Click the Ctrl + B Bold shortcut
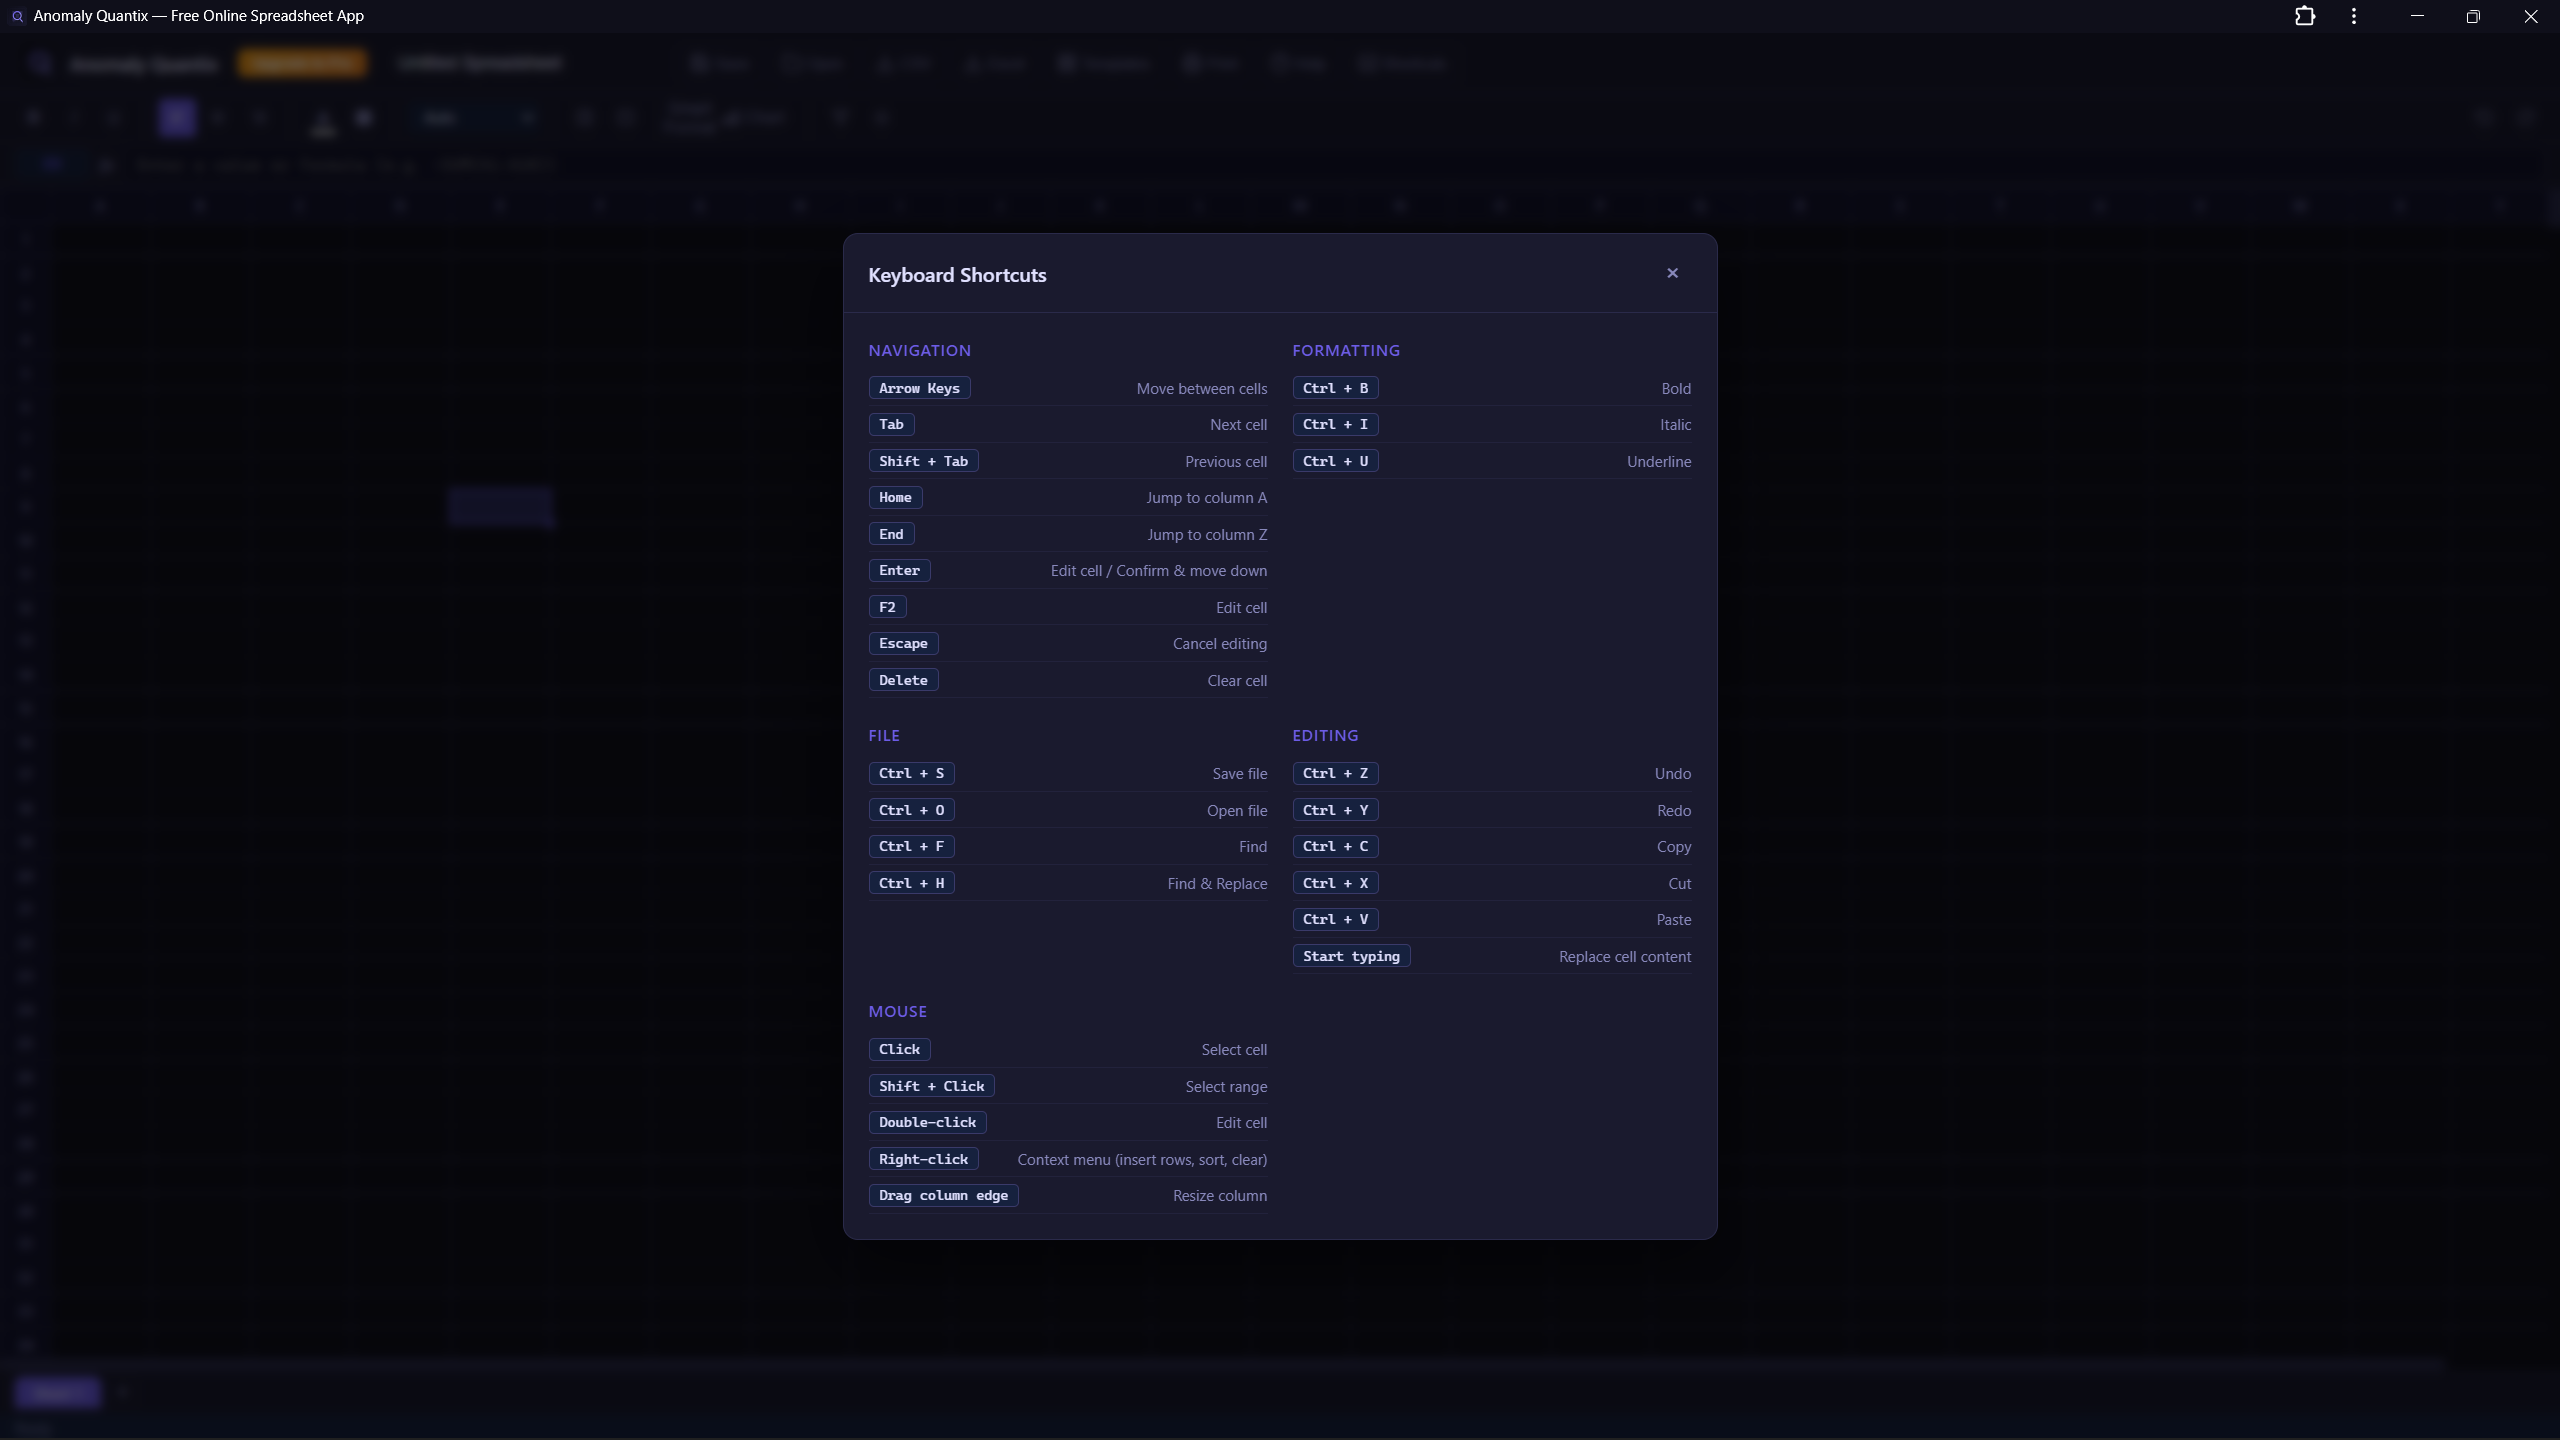 pyautogui.click(x=1335, y=388)
